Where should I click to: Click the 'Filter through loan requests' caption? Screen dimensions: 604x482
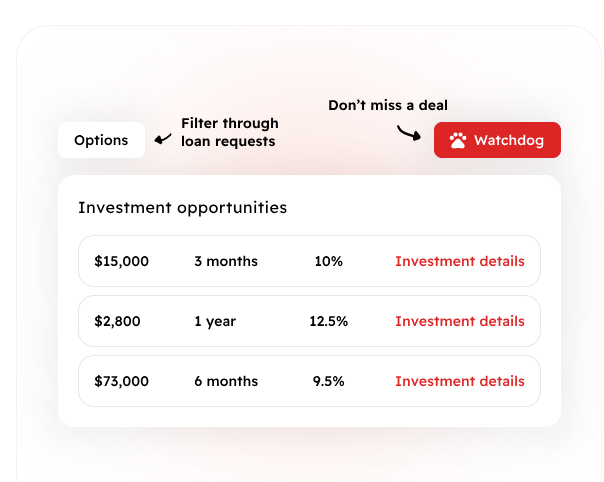229,132
